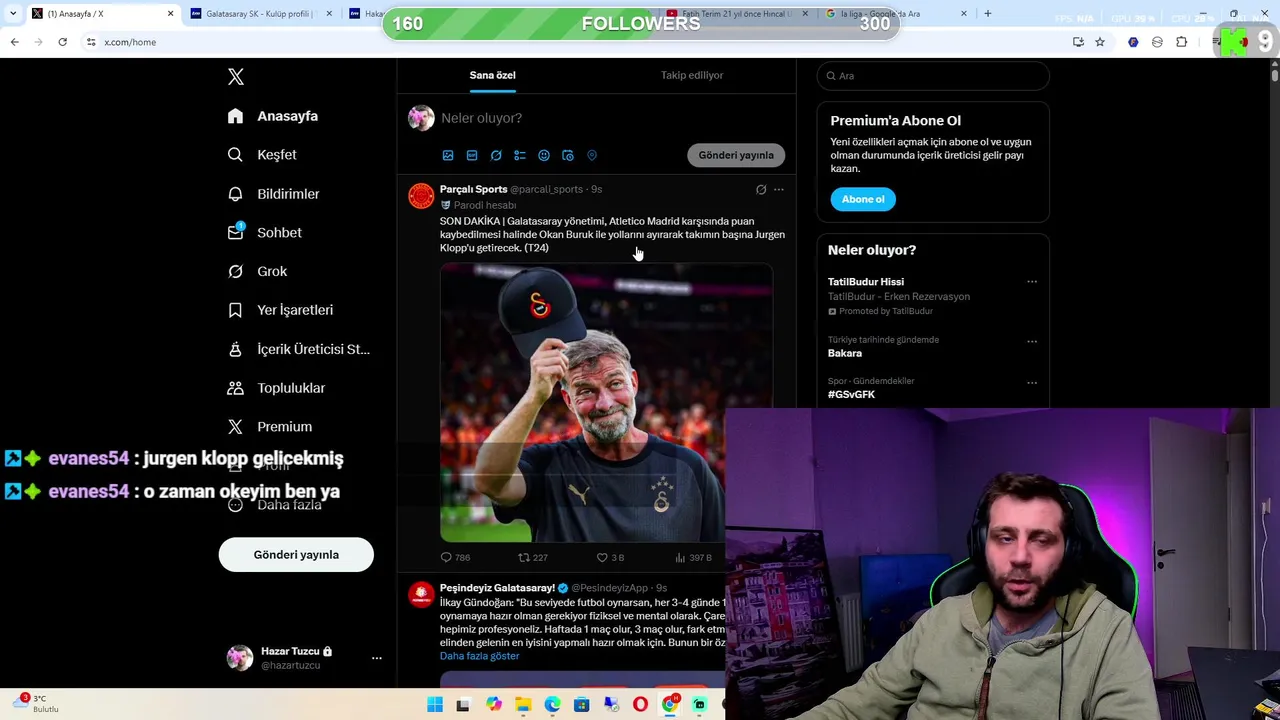Open Chrome extensions puzzle icon
The height and width of the screenshot is (720, 1280).
coord(1182,42)
